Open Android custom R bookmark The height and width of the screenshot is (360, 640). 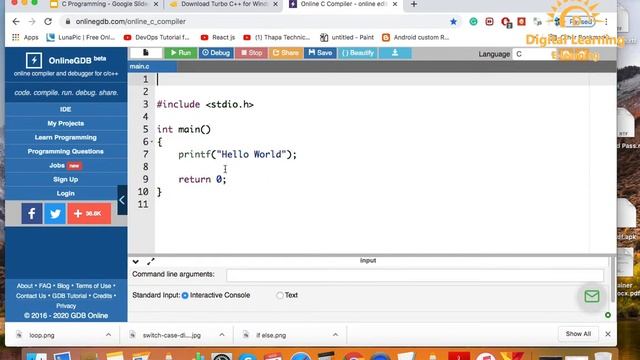[415, 37]
